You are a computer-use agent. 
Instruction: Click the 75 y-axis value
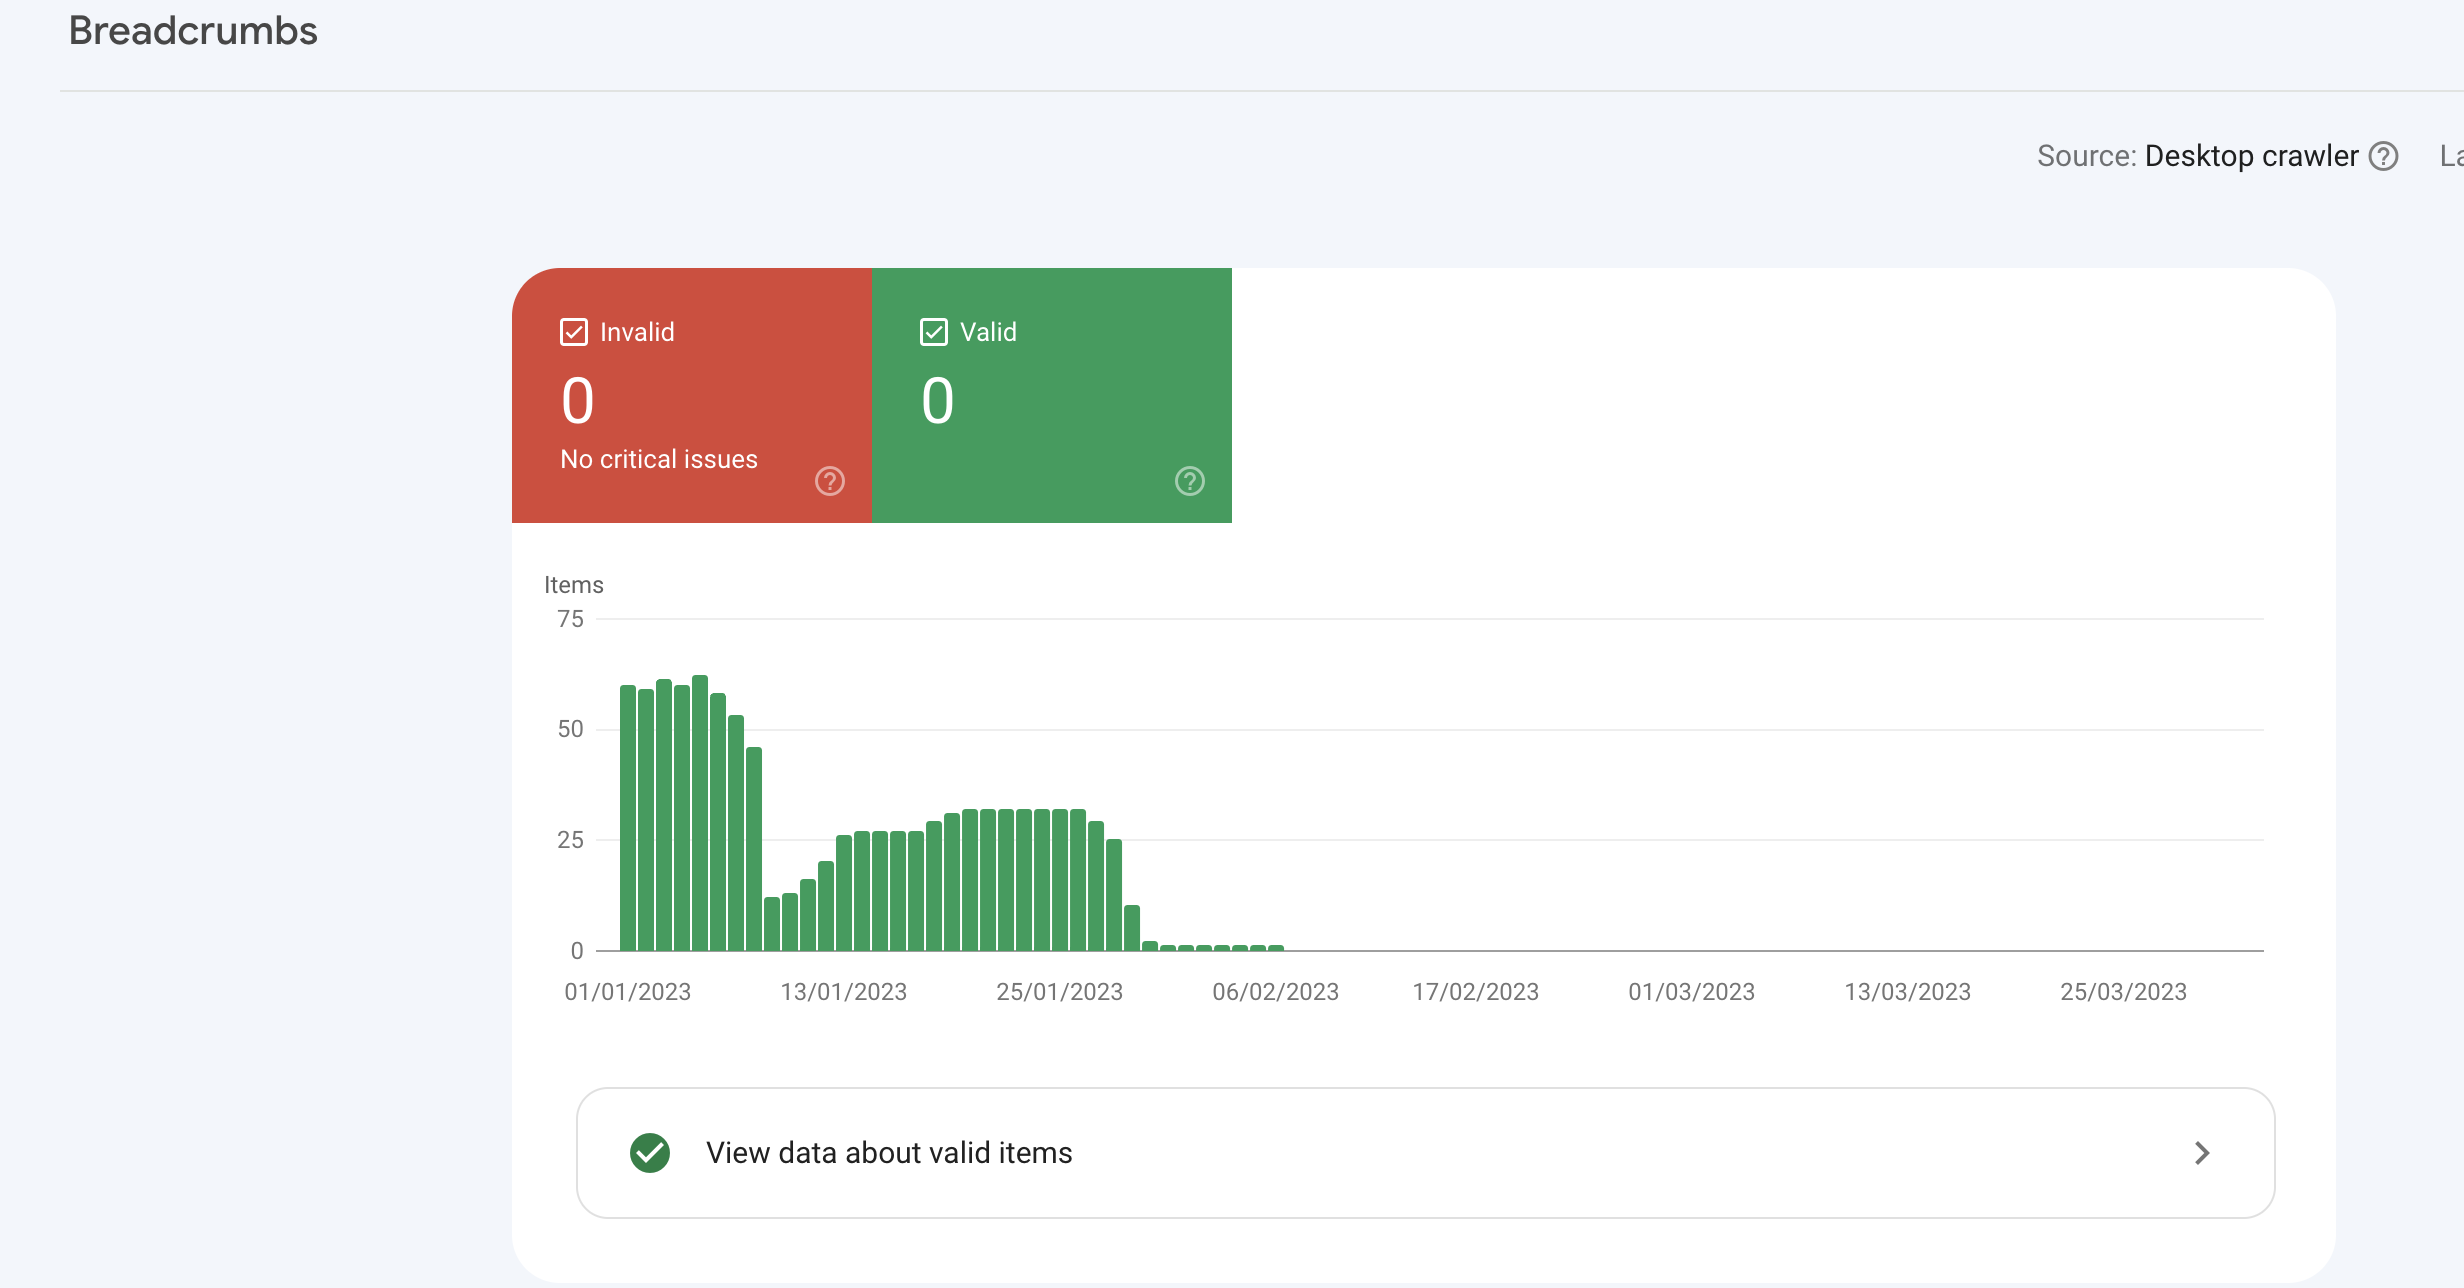tap(571, 619)
